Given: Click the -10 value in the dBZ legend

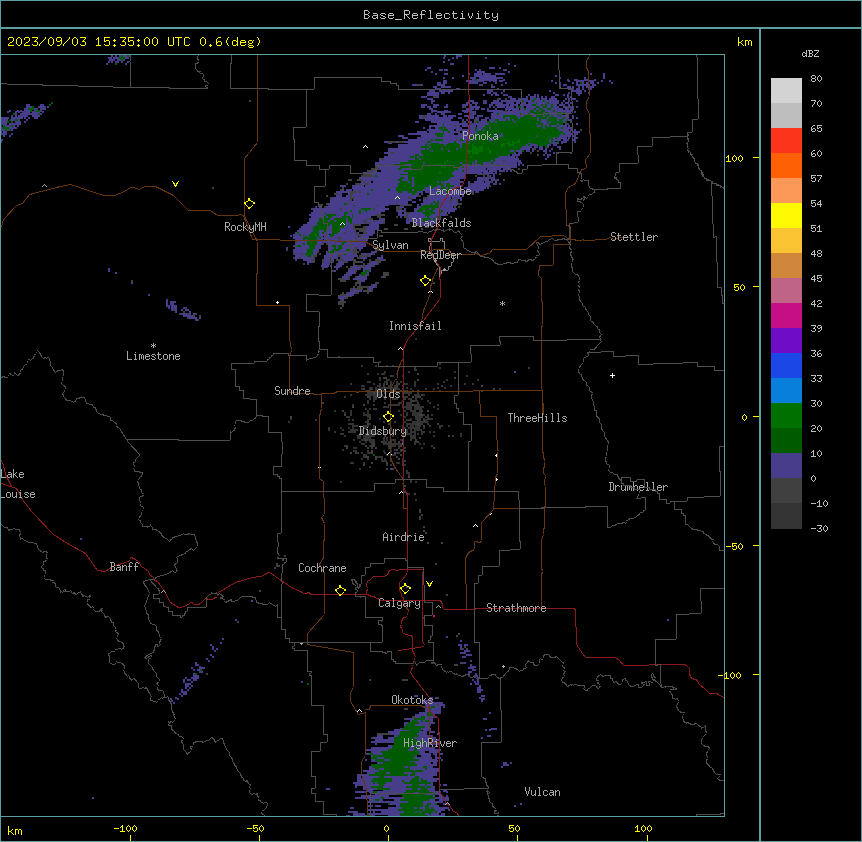Looking at the screenshot, I should (819, 503).
